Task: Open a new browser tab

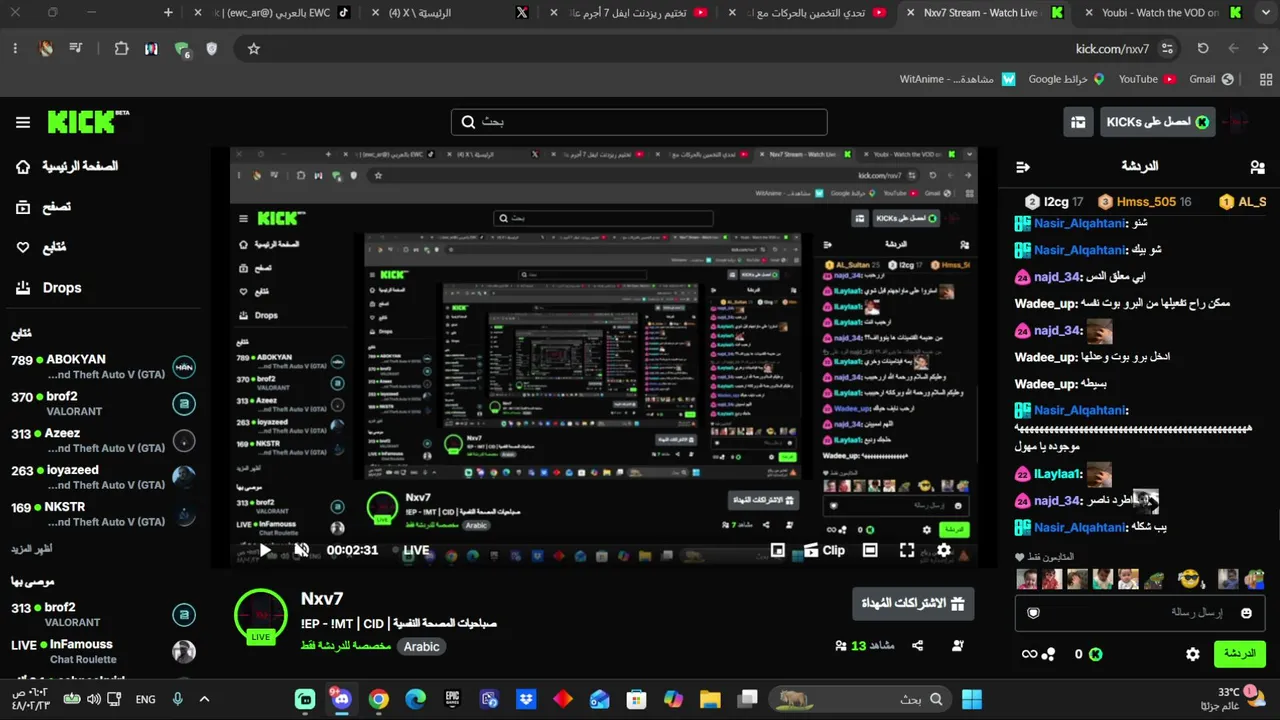Action: point(168,13)
